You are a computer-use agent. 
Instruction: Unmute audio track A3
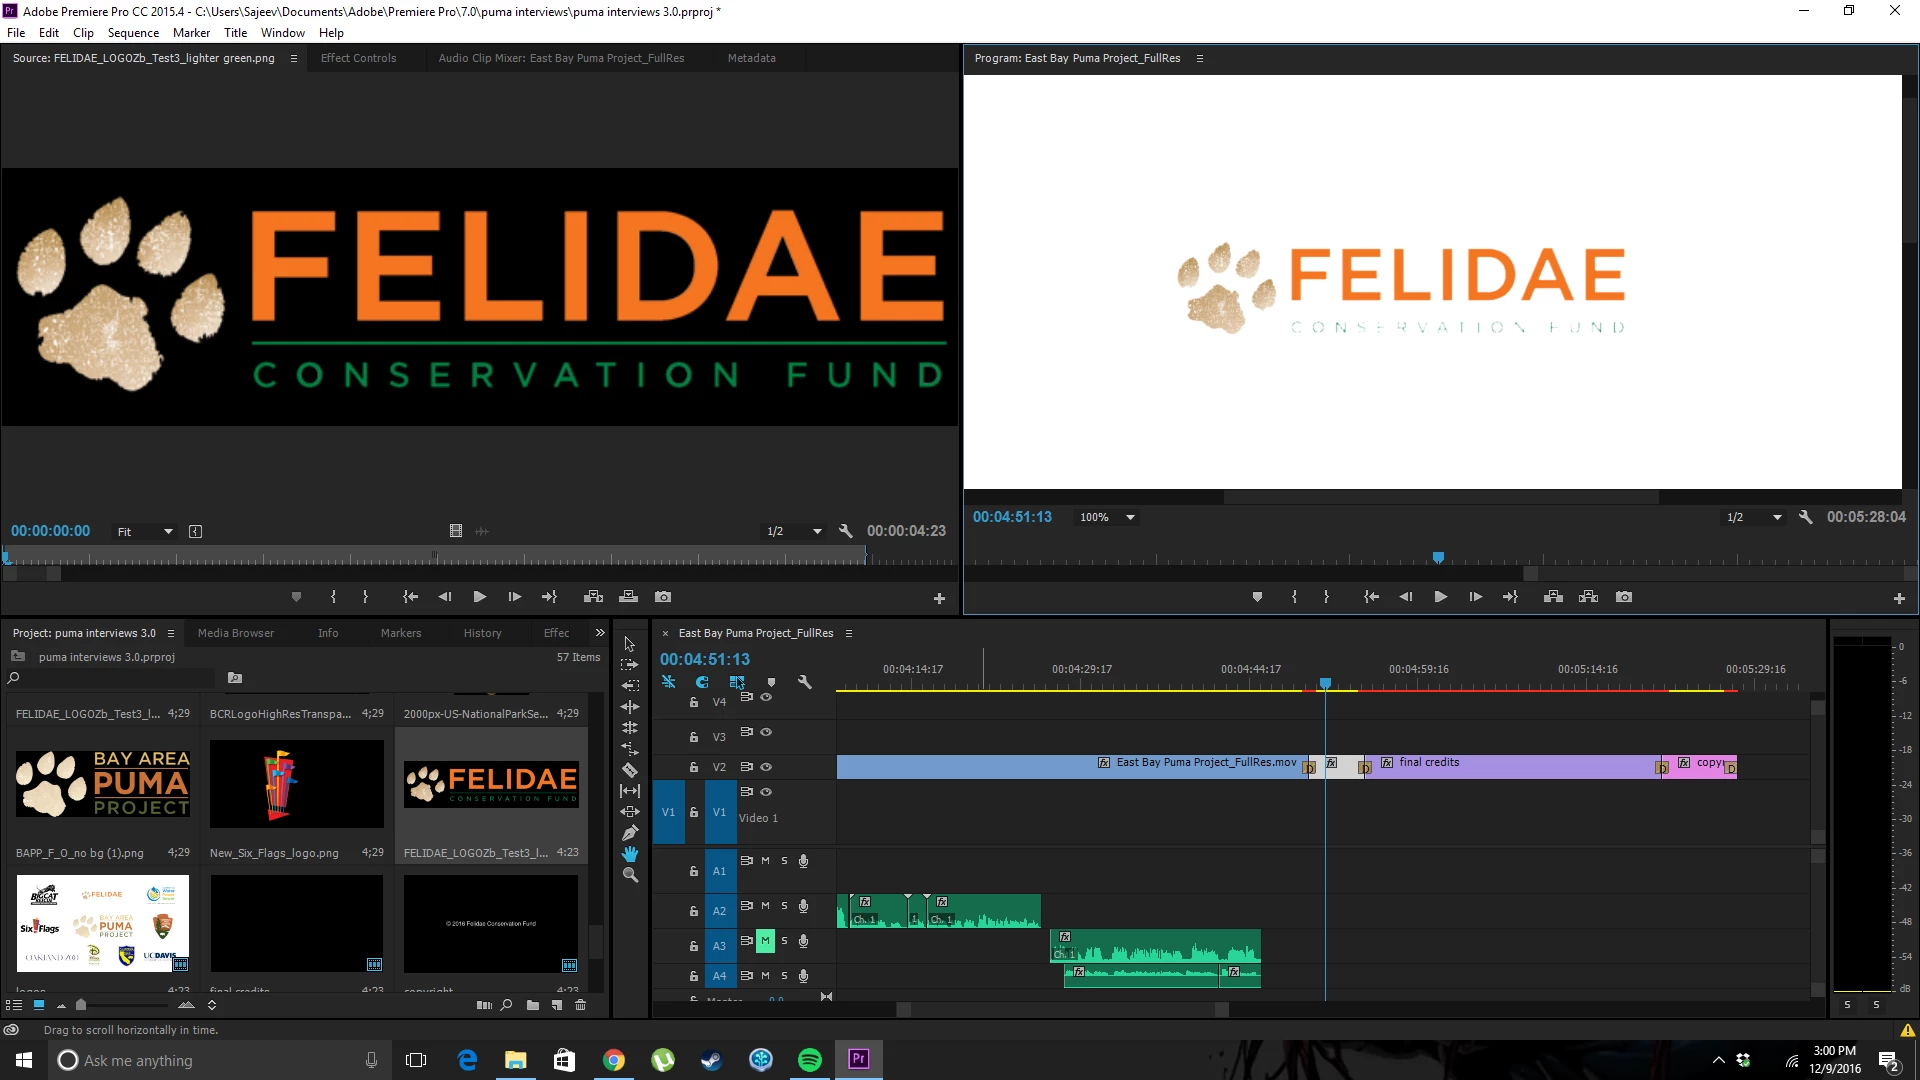(765, 941)
